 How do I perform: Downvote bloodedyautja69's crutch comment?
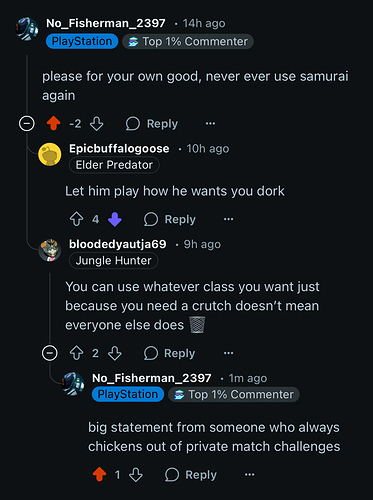(x=115, y=353)
